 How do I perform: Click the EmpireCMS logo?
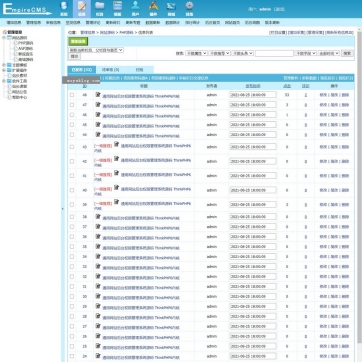[x=27, y=9]
